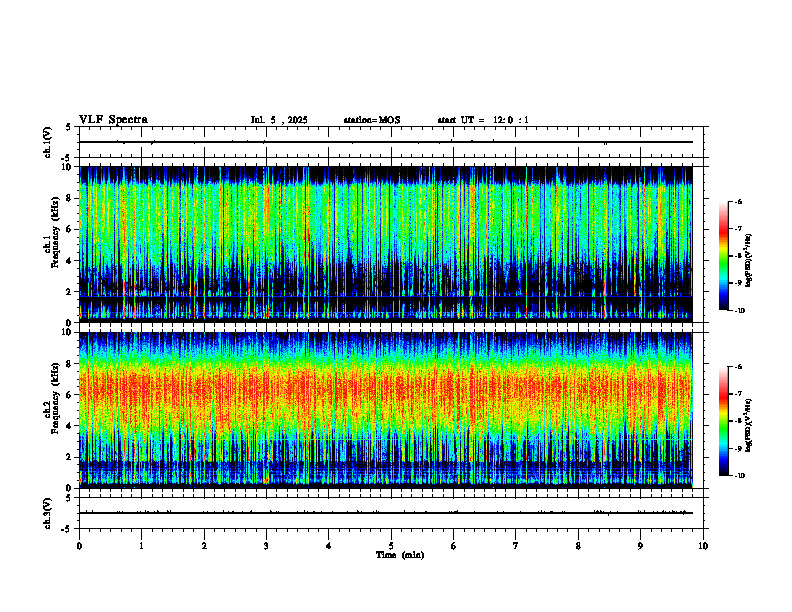Click the ch.2 spectrogram "4" kHz tick label
Screen dimensions: 792x612
tap(70, 426)
